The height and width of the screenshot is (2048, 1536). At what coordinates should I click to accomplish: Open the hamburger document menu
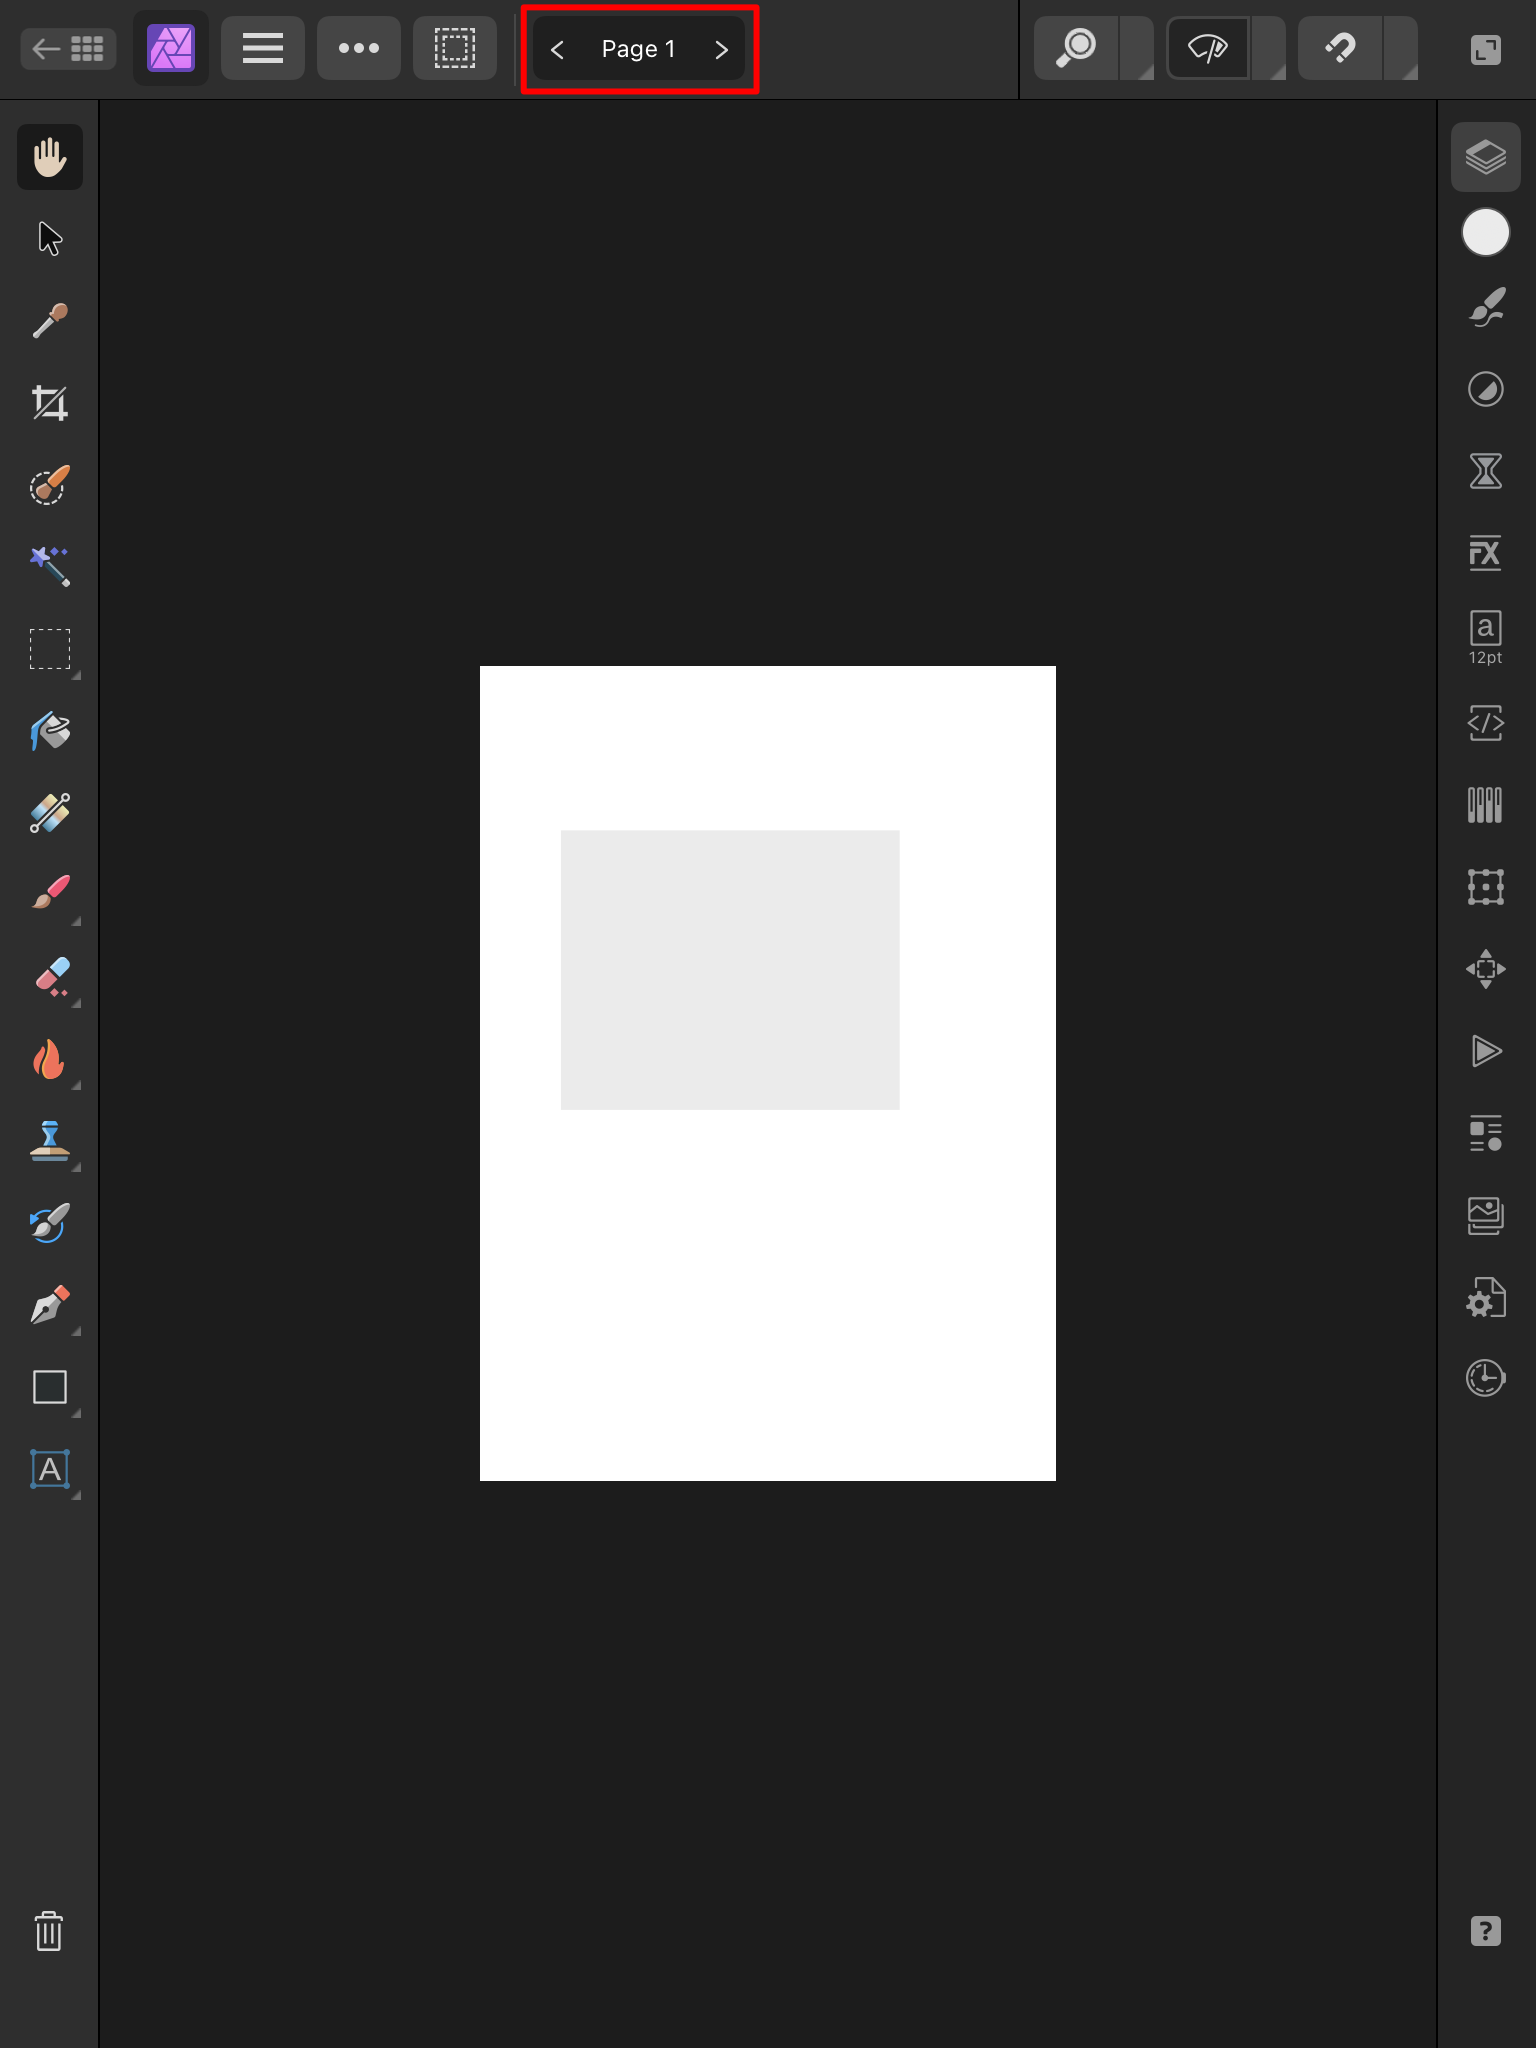pyautogui.click(x=263, y=48)
